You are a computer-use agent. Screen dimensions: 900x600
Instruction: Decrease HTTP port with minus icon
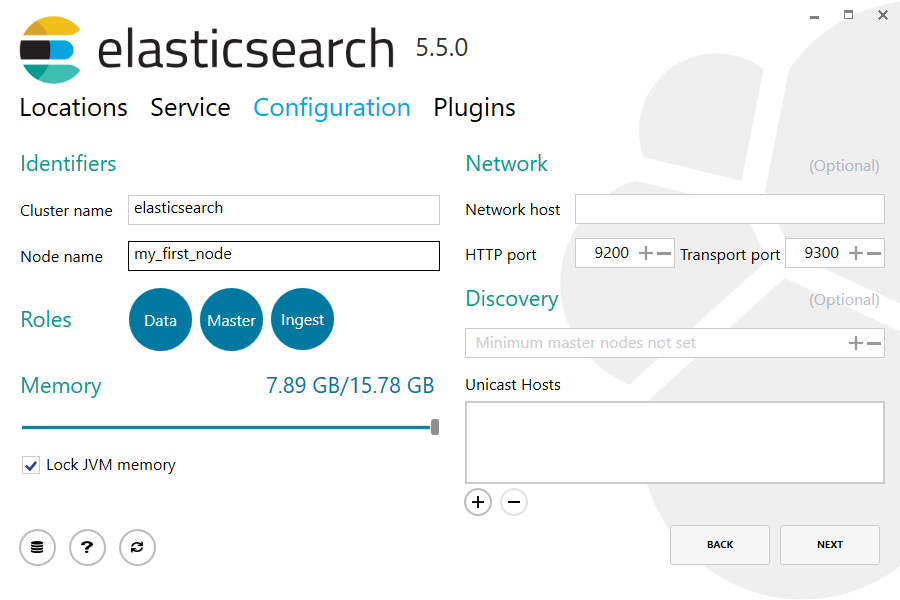point(664,254)
